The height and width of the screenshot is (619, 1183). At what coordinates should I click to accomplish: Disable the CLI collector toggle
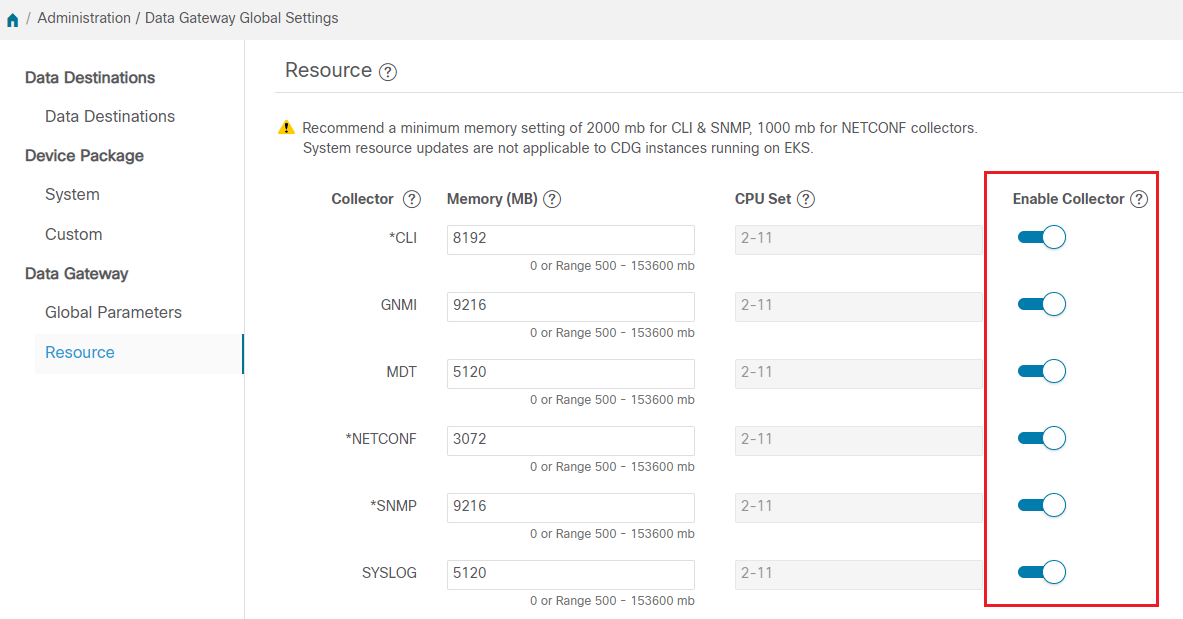pyautogui.click(x=1041, y=238)
